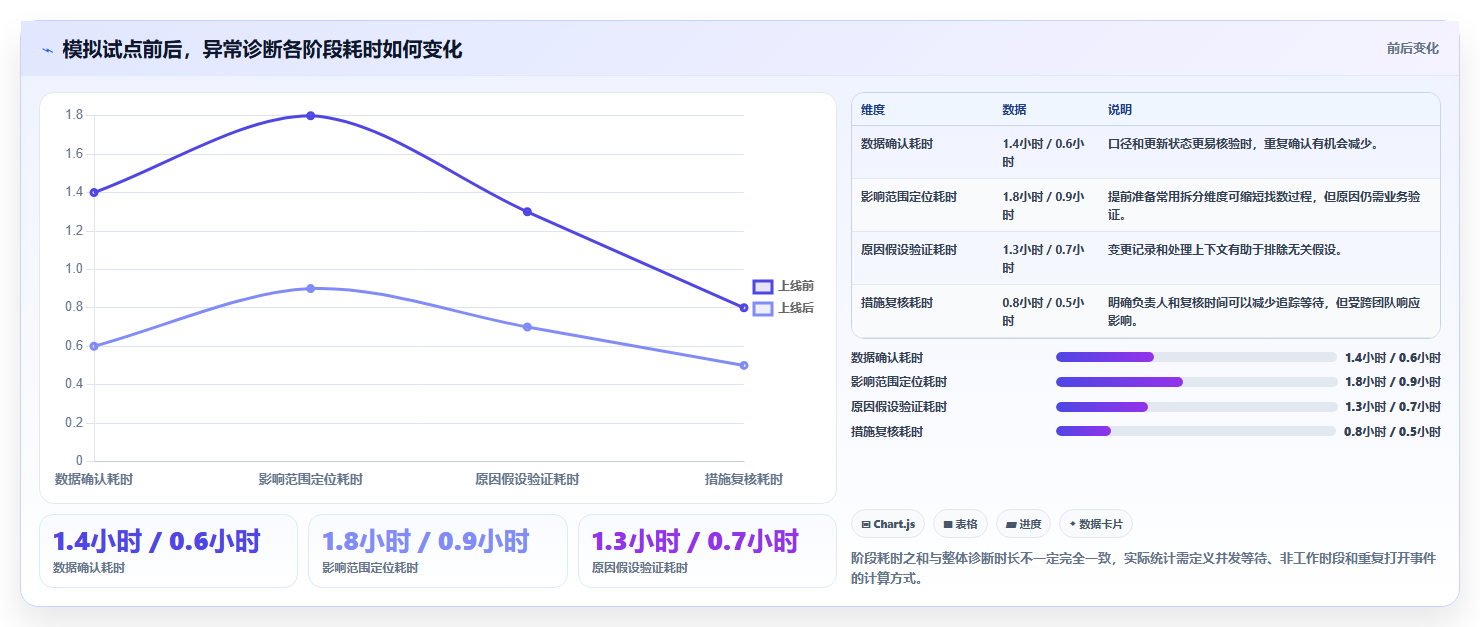
Task: Click the footnote starting 阶段耗时之和
Action: click(1144, 568)
